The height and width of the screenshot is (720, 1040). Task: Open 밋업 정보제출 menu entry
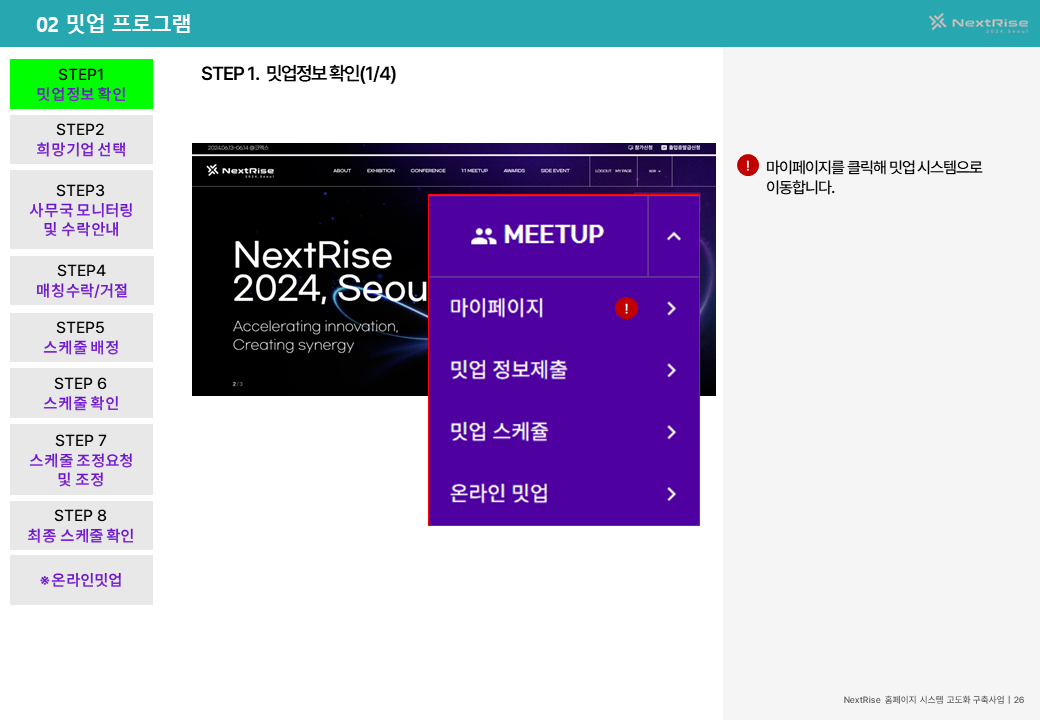[509, 370]
